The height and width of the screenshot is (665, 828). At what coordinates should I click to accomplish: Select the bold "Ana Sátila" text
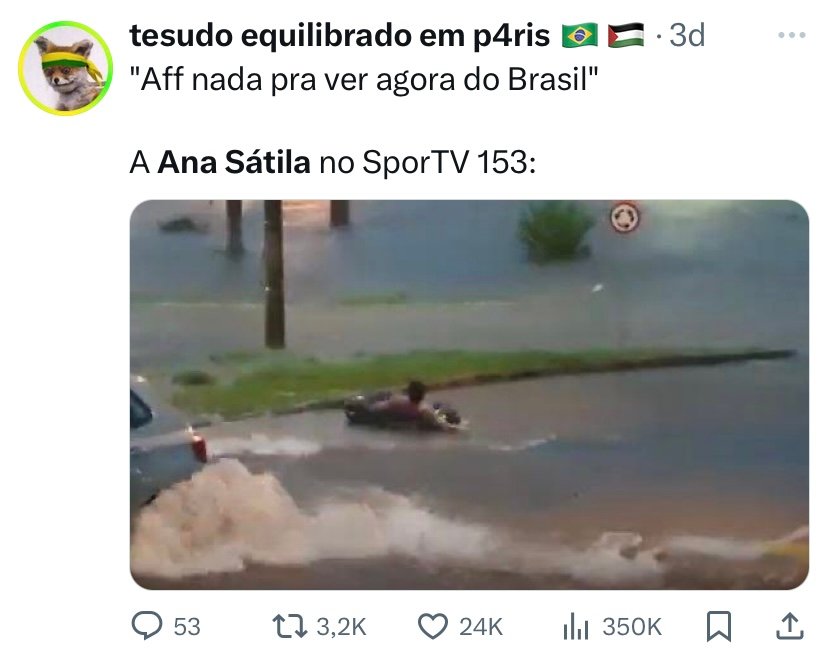234,162
